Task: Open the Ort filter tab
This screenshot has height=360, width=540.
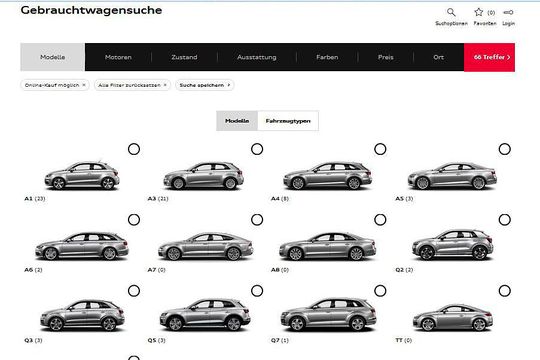Action: pos(438,57)
